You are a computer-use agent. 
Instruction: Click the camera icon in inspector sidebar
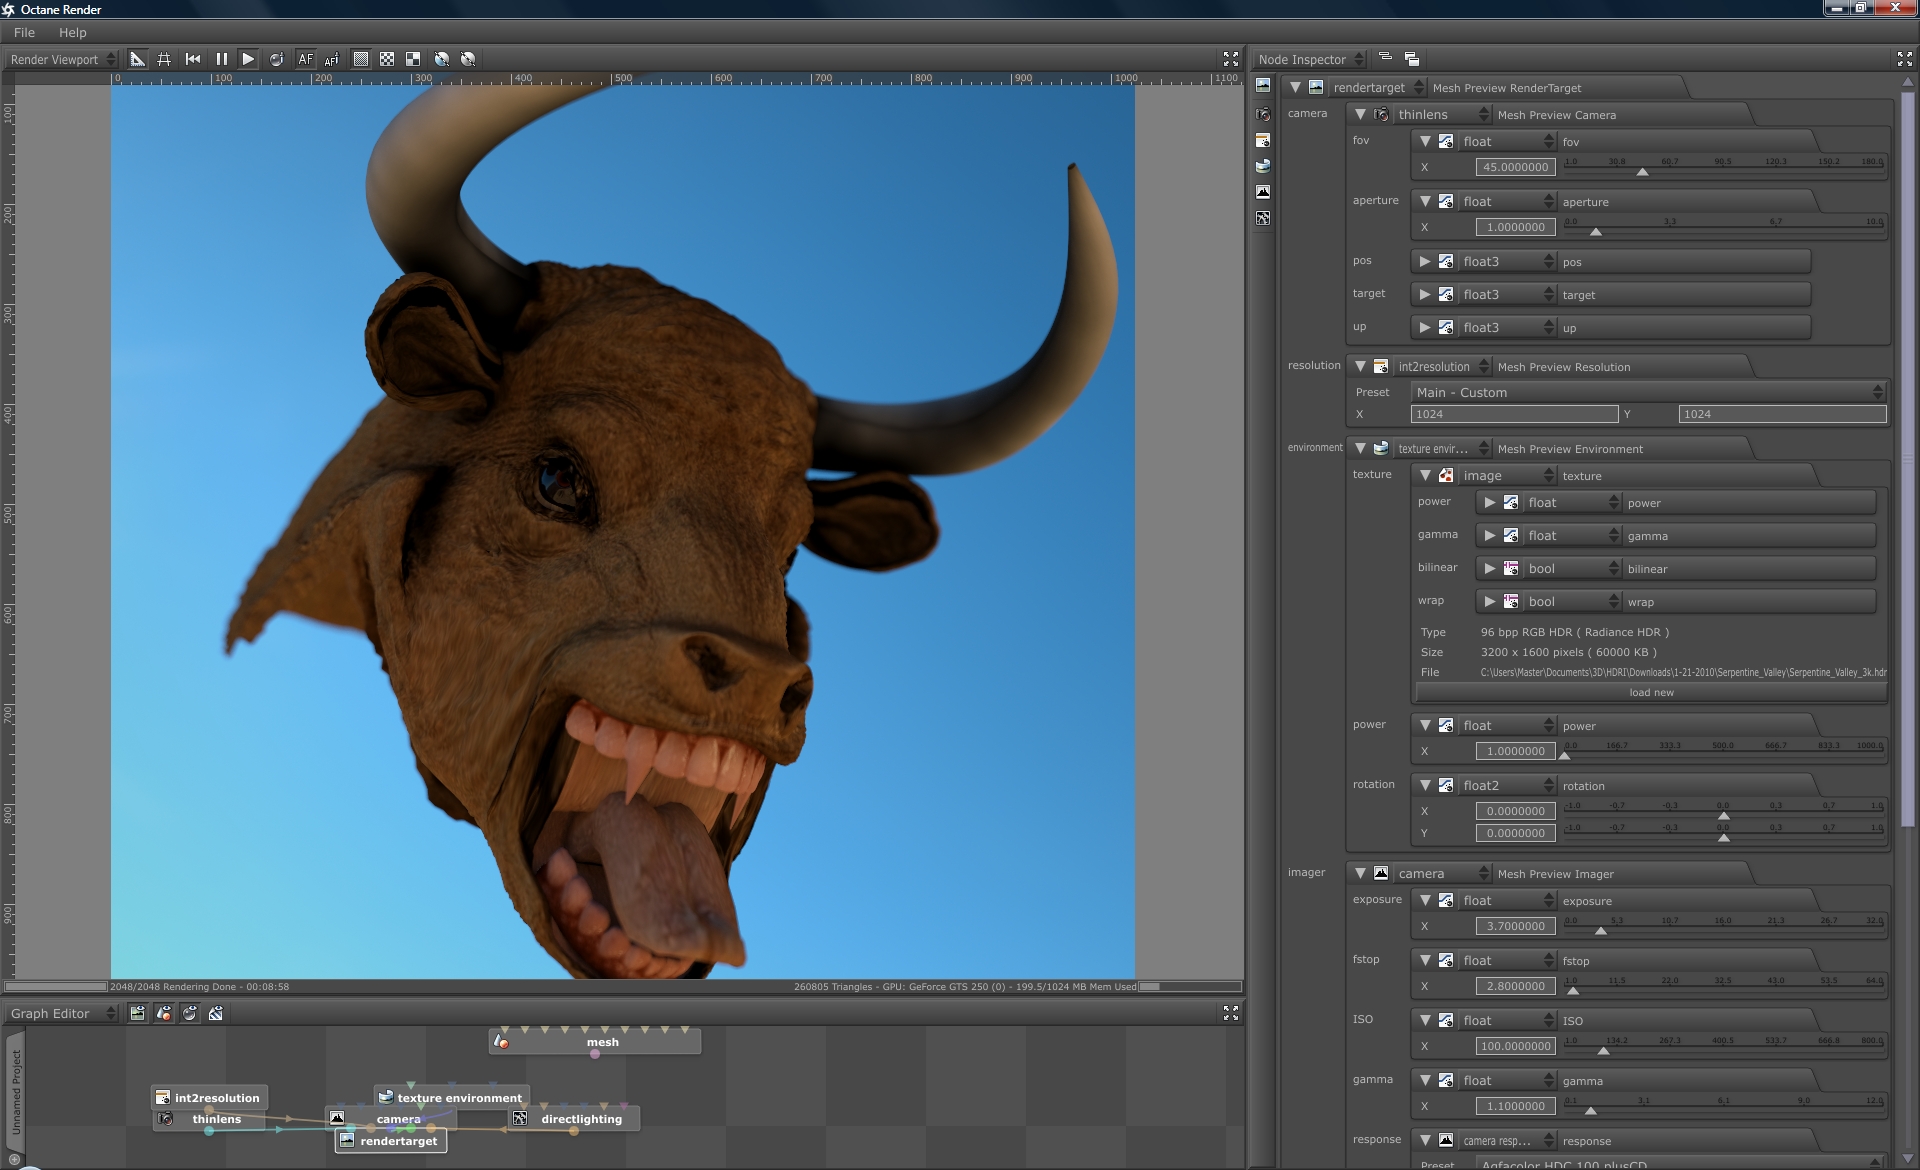(x=1263, y=114)
